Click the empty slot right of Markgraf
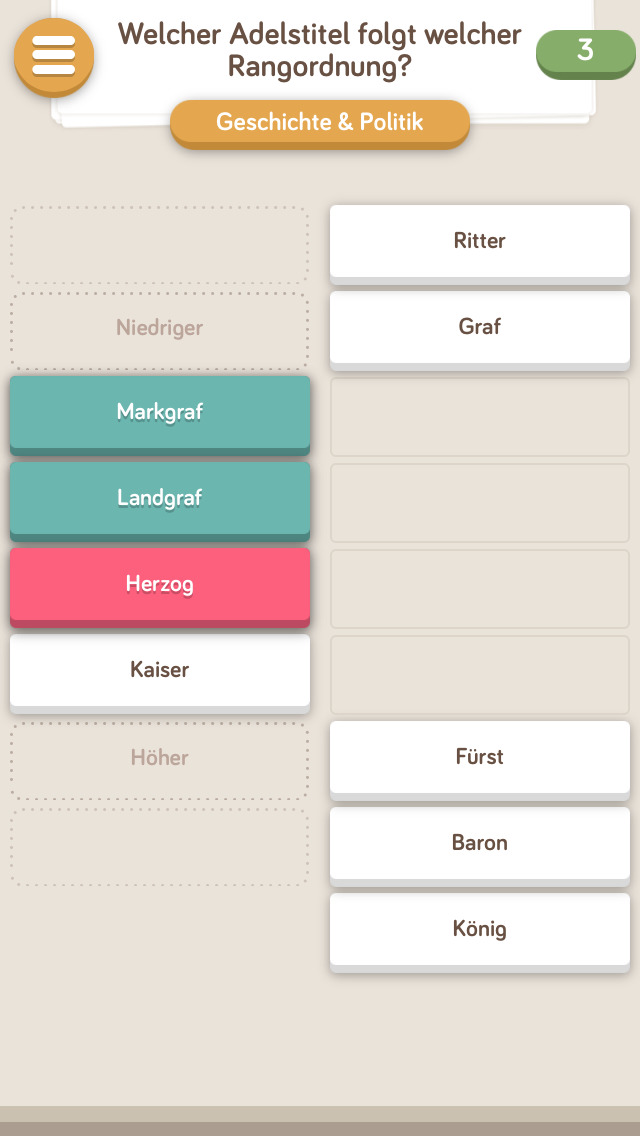This screenshot has height=1136, width=640. click(480, 416)
